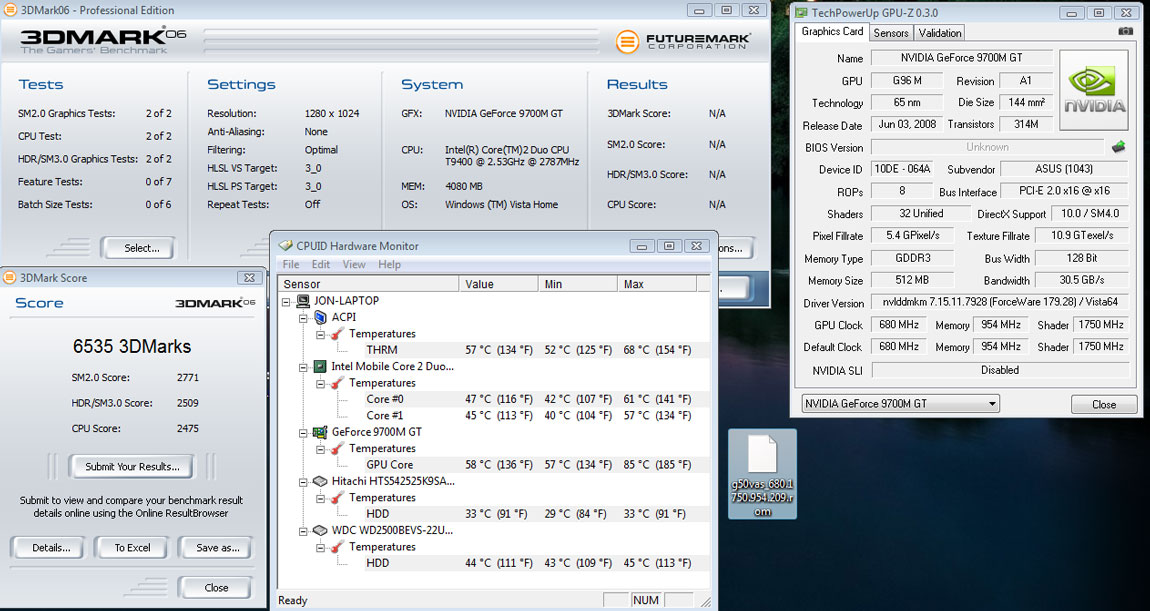Click the JON-LAPTOP computer icon
This screenshot has width=1150, height=611.
(x=303, y=300)
